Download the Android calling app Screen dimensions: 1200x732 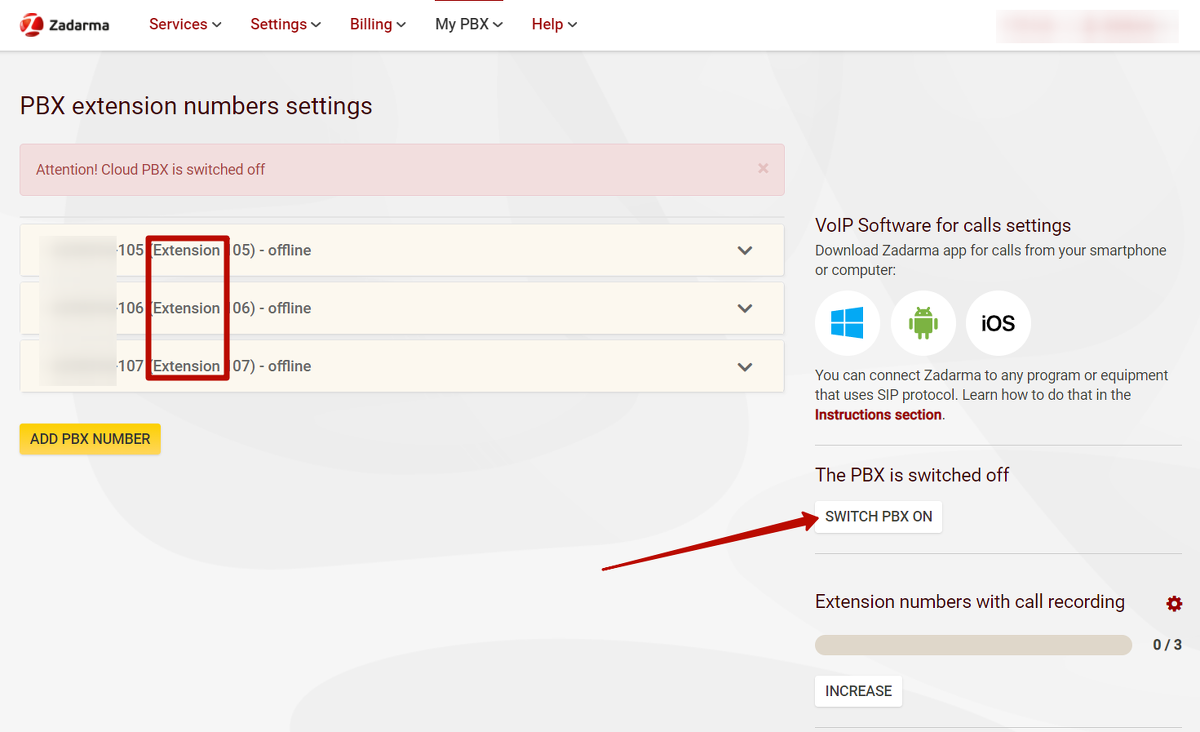[x=923, y=323]
